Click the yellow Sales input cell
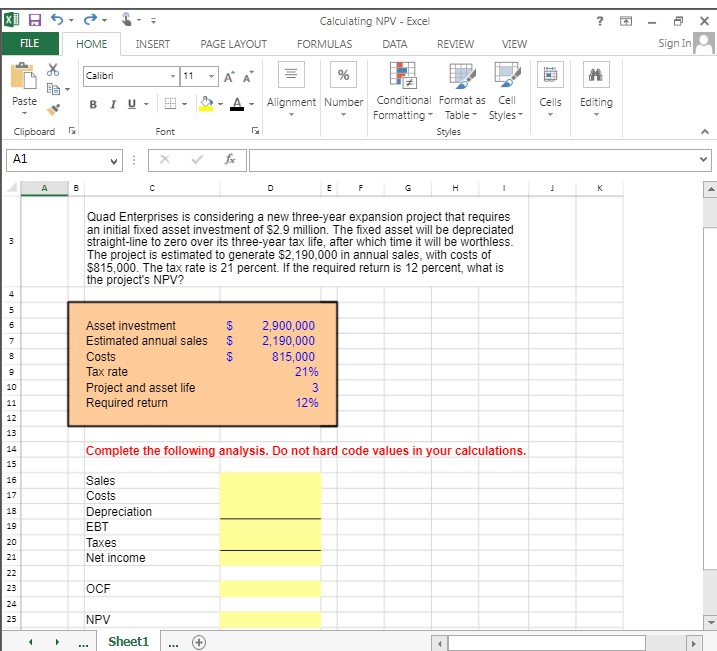Screen dimensions: 717x651 coord(270,481)
